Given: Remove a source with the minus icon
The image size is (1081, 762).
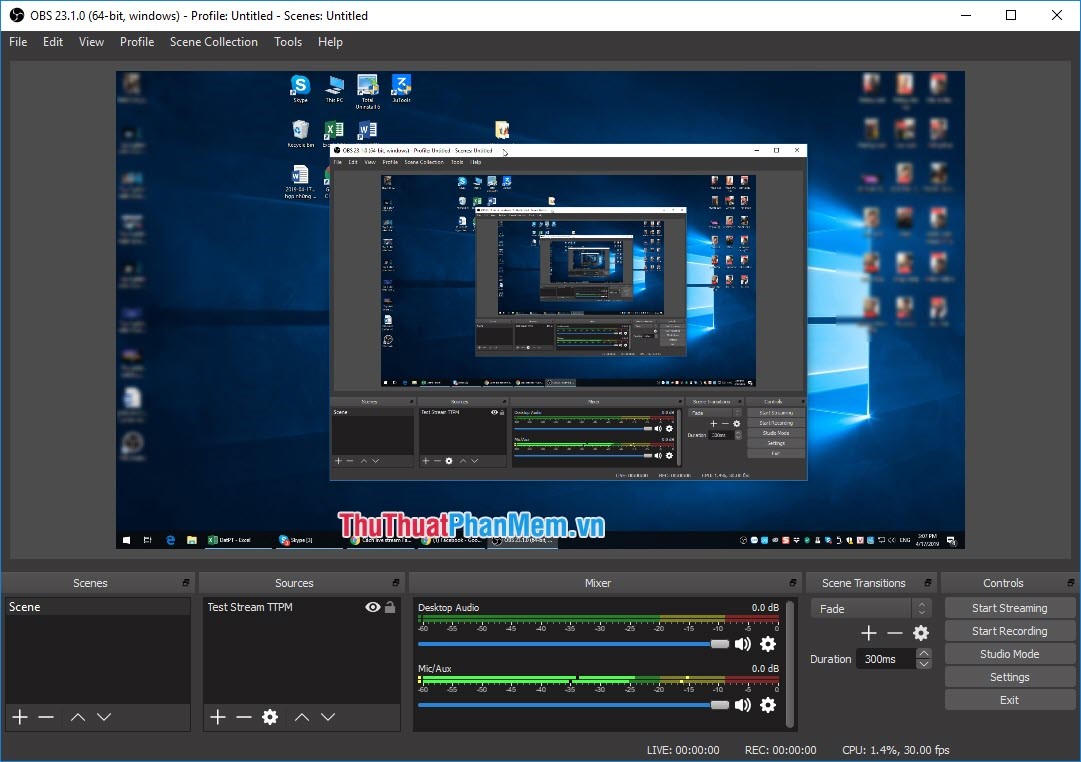Looking at the screenshot, I should point(242,717).
